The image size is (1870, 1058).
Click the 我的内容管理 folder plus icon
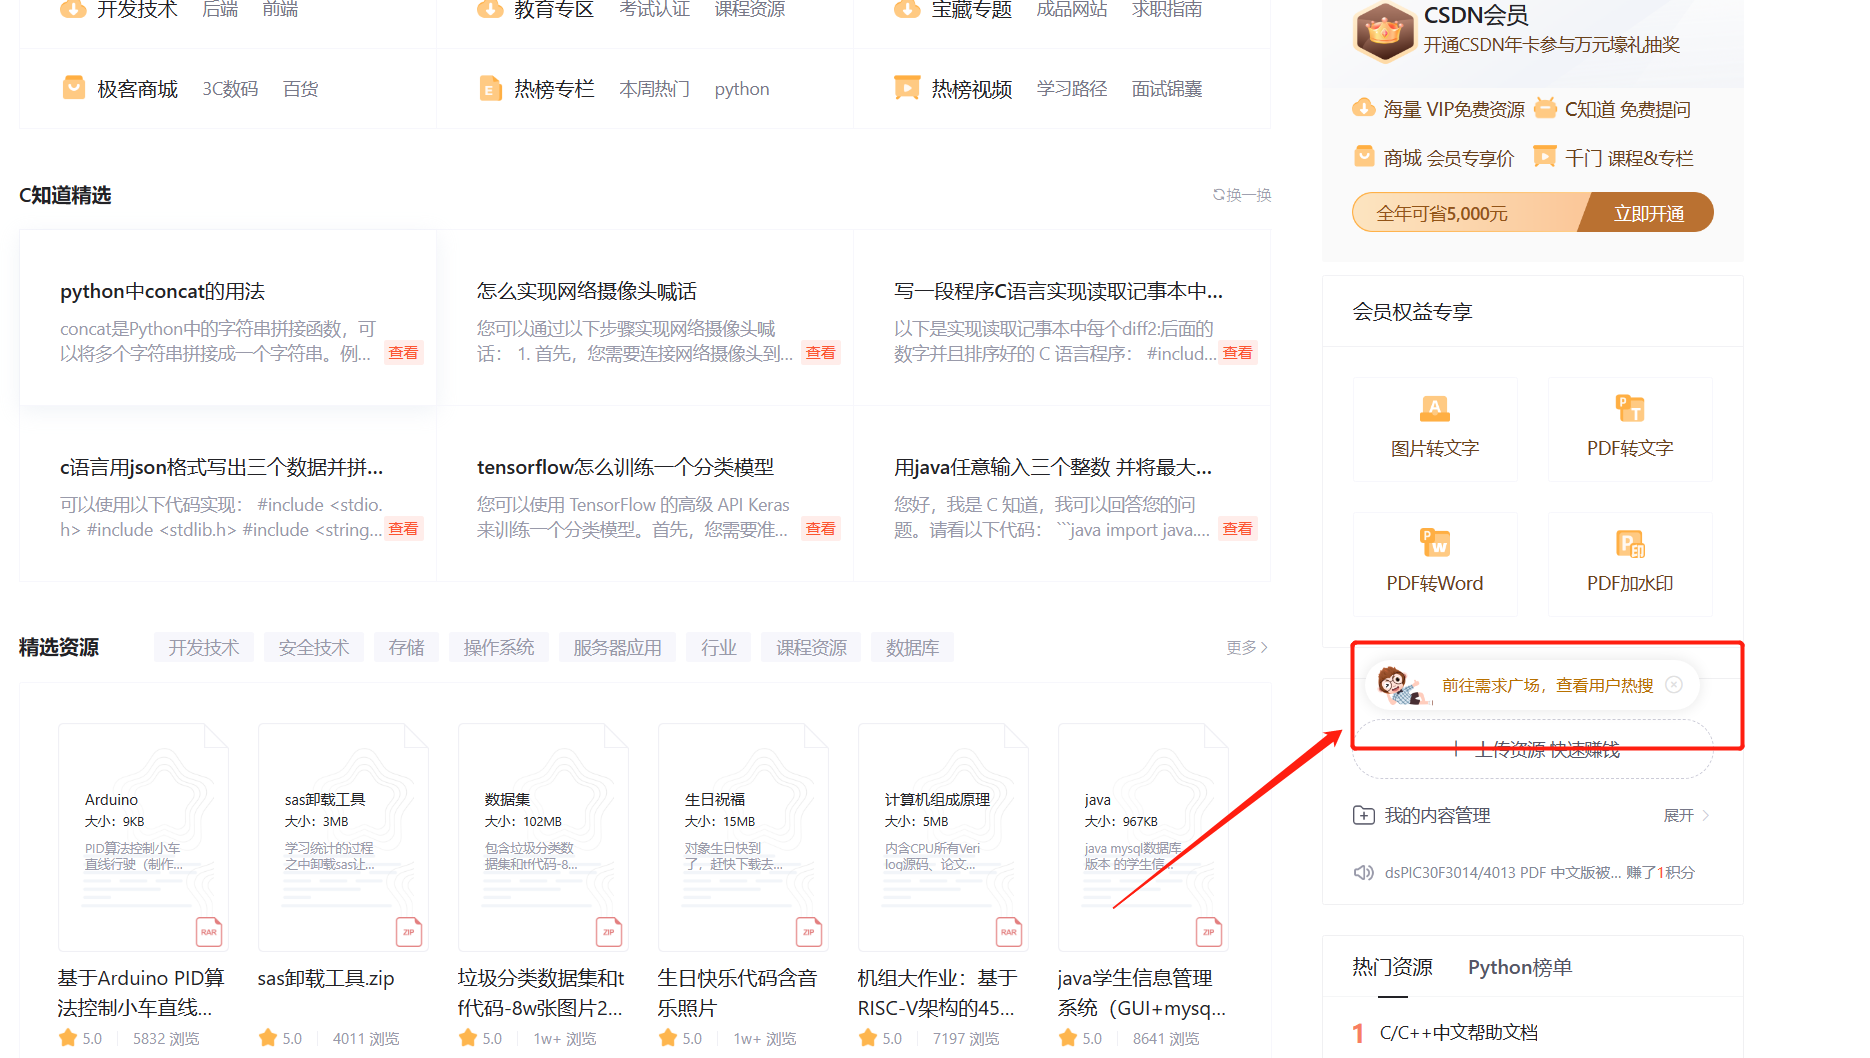coord(1364,815)
